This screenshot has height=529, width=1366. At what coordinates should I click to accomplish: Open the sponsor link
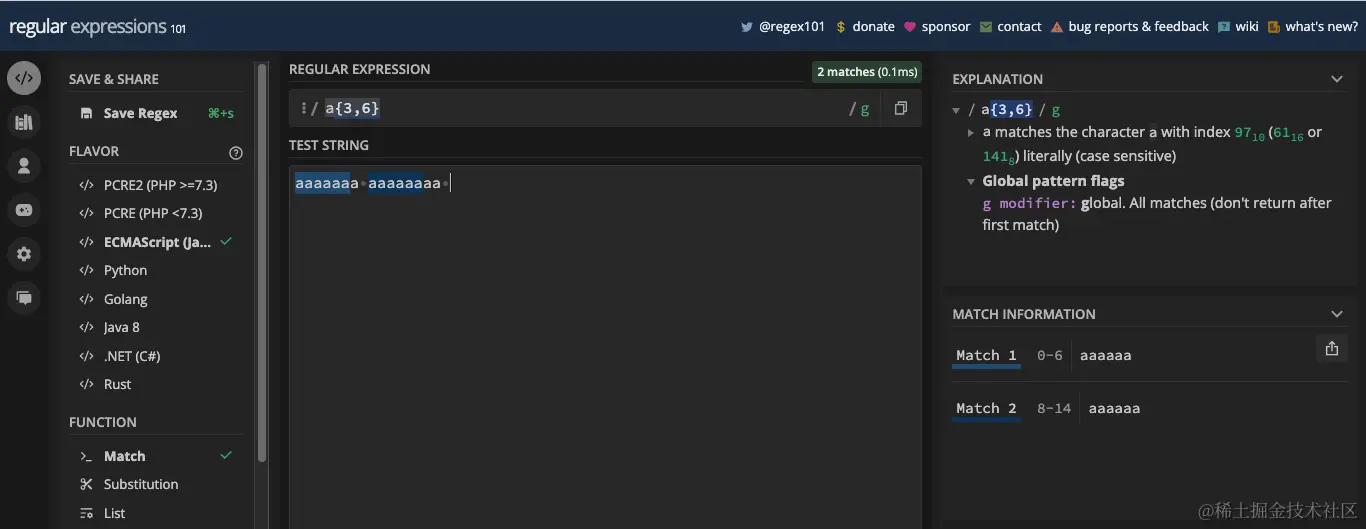tap(937, 27)
